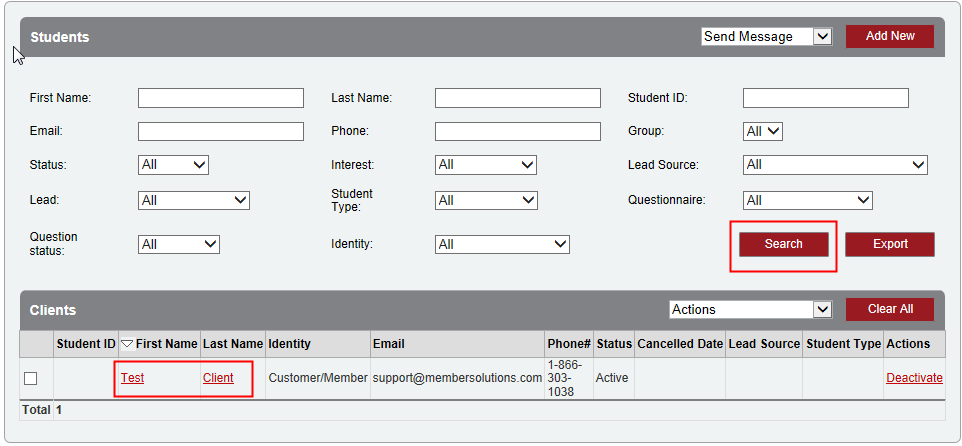
Task: Click the Client last name link
Action: coord(218,378)
